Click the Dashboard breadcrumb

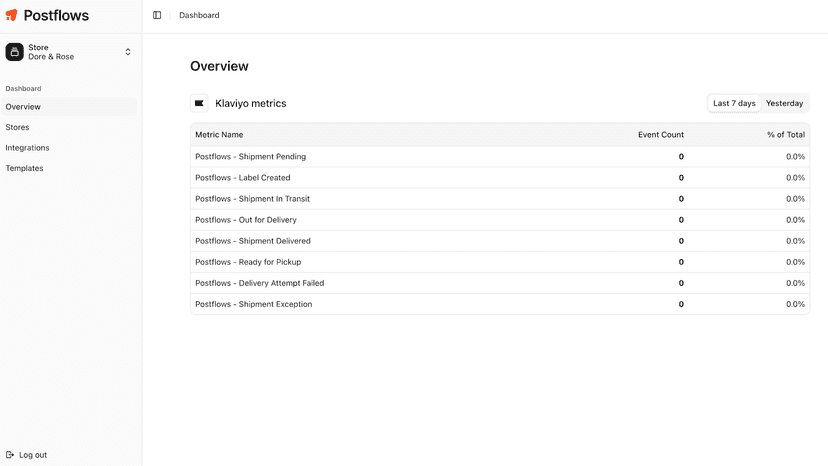199,15
